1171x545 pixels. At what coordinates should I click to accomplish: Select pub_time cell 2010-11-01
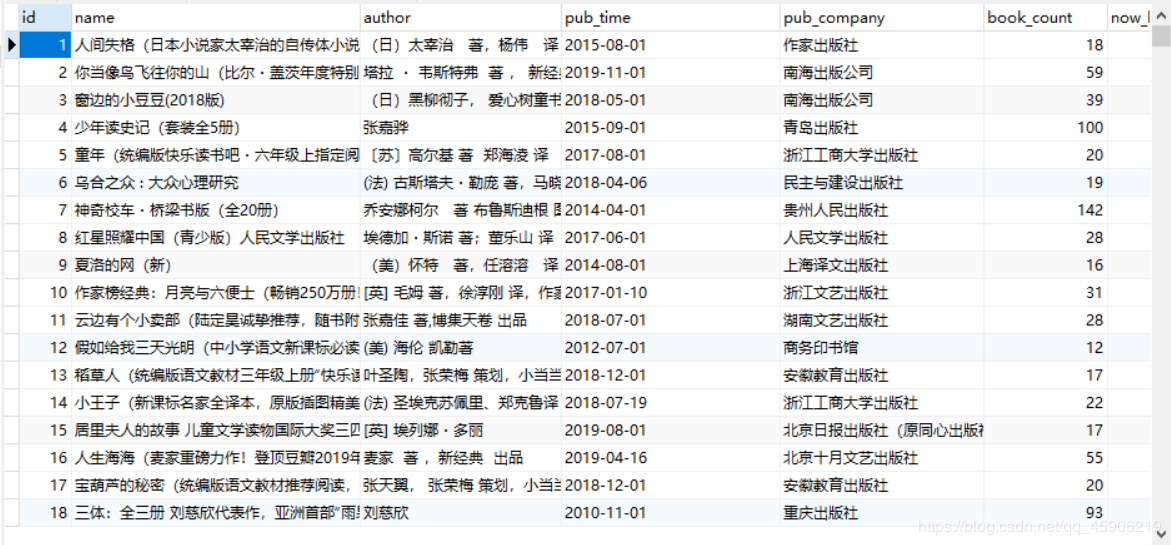tap(671, 513)
